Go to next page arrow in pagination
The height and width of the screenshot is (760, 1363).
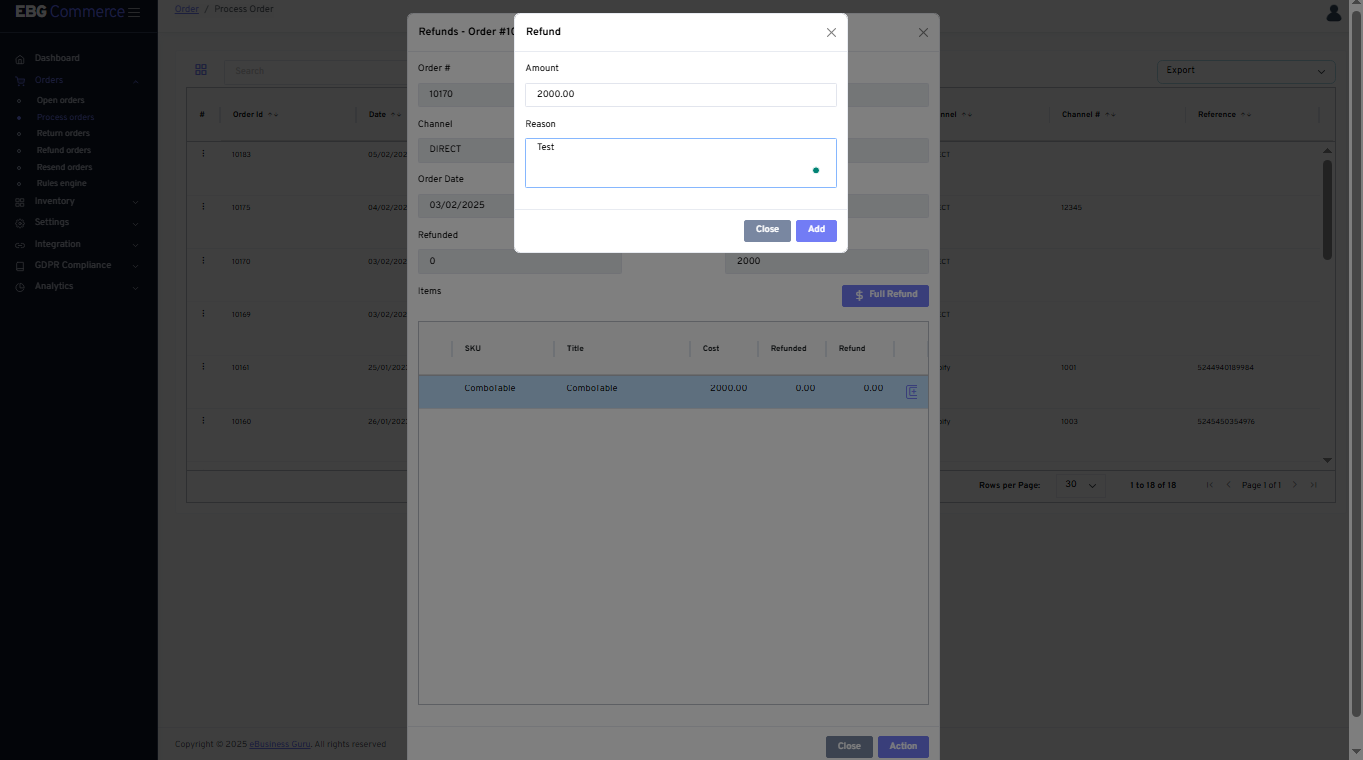(1294, 485)
